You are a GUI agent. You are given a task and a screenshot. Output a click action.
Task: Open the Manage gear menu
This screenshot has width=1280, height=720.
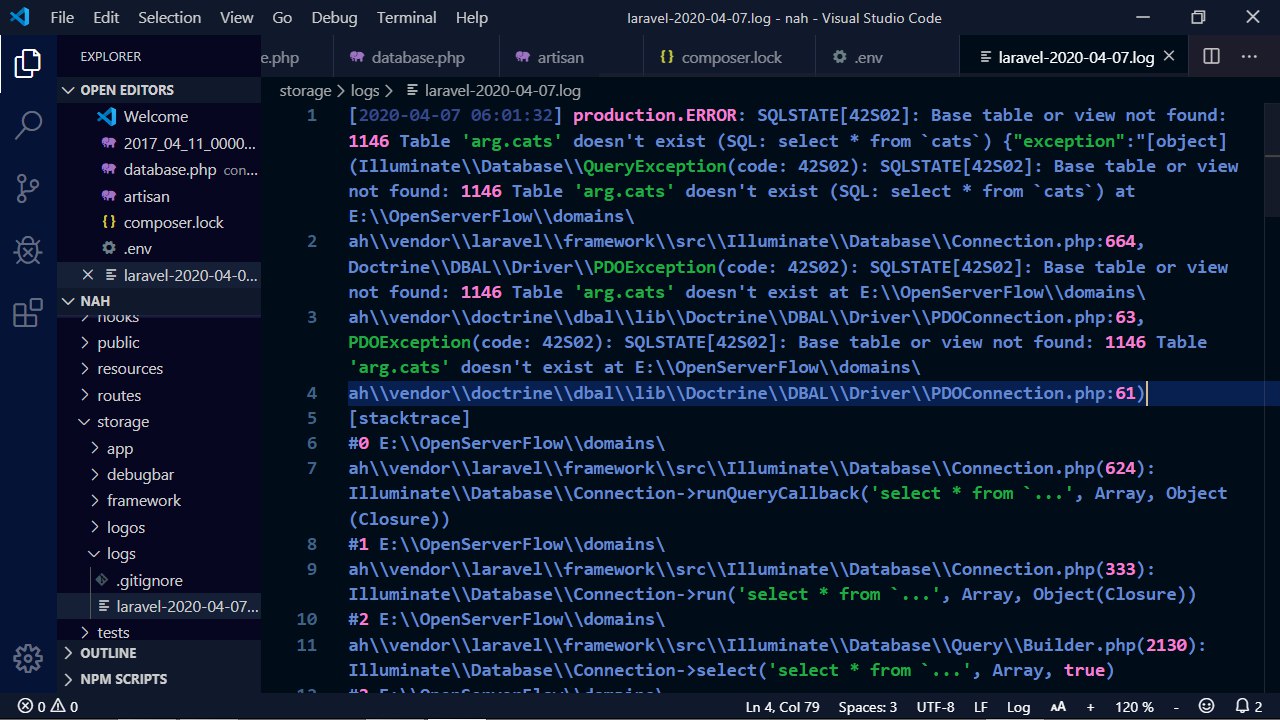pos(28,658)
